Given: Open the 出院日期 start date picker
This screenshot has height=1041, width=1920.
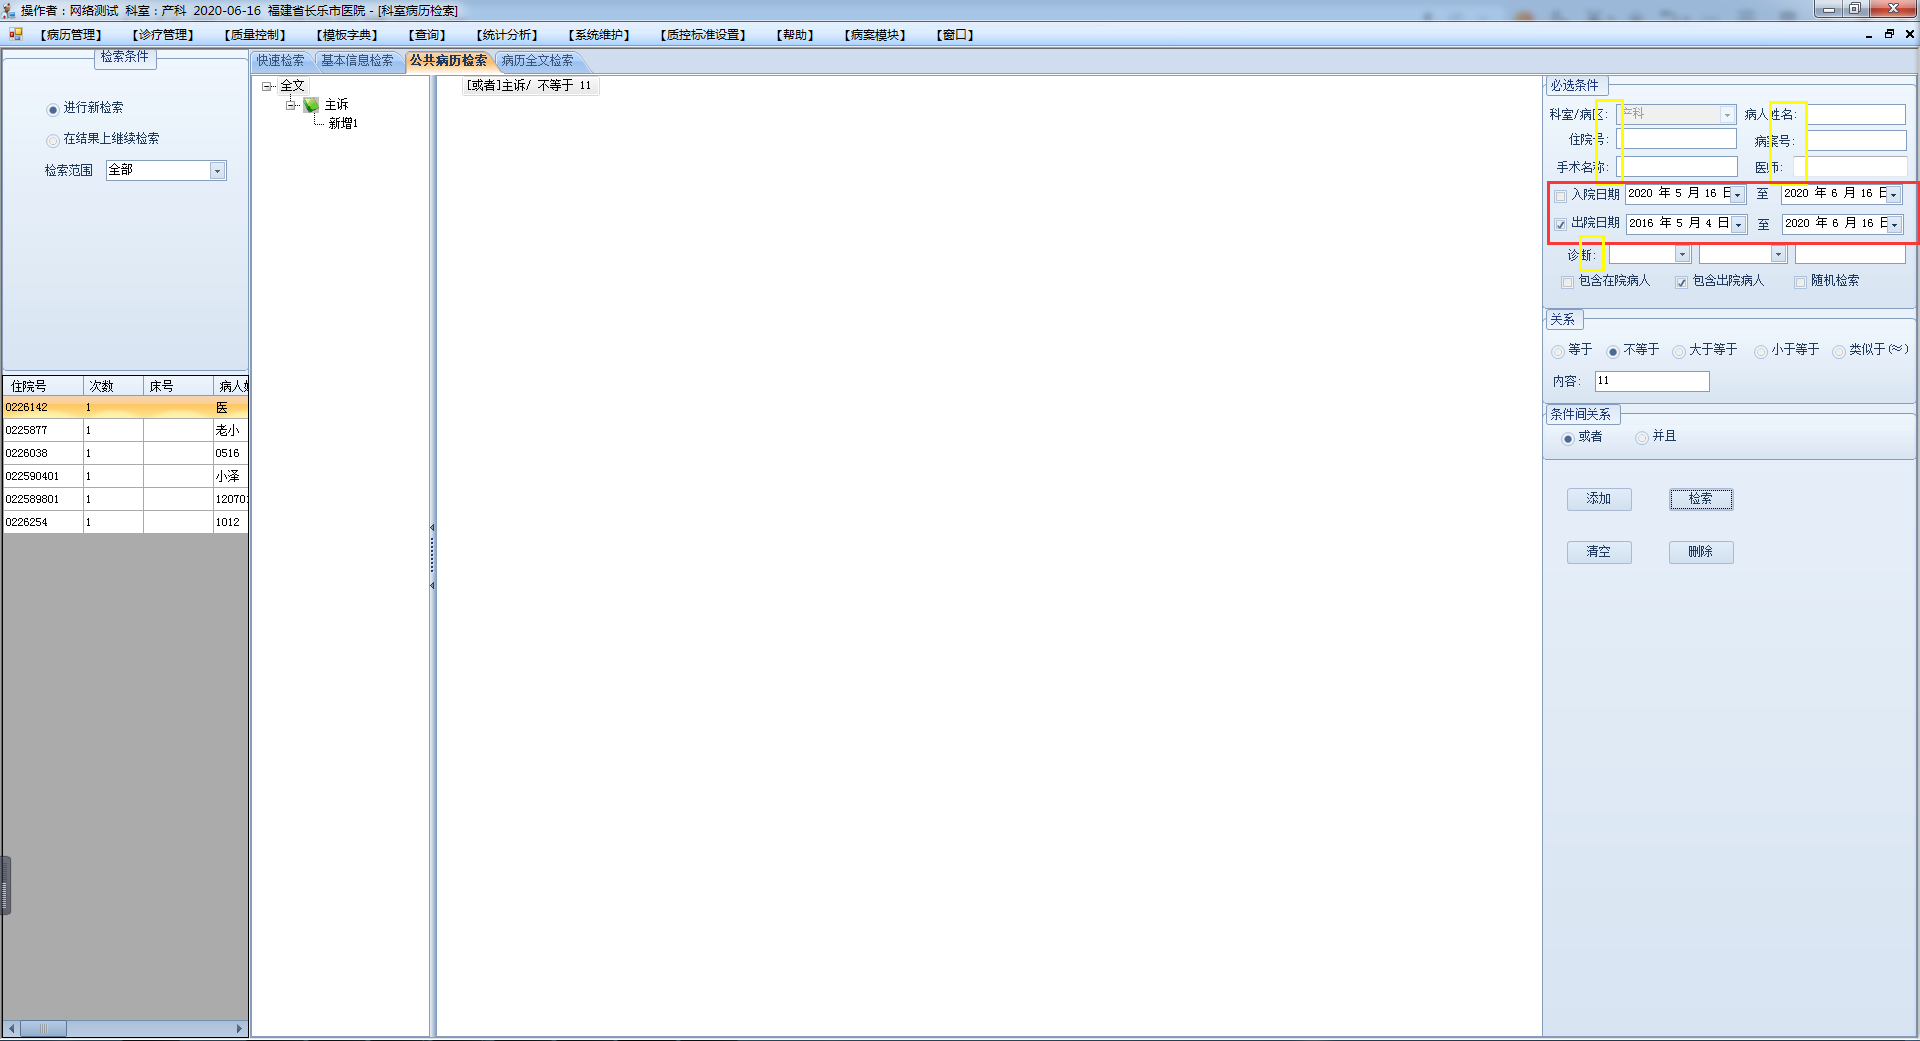Looking at the screenshot, I should click(1738, 224).
